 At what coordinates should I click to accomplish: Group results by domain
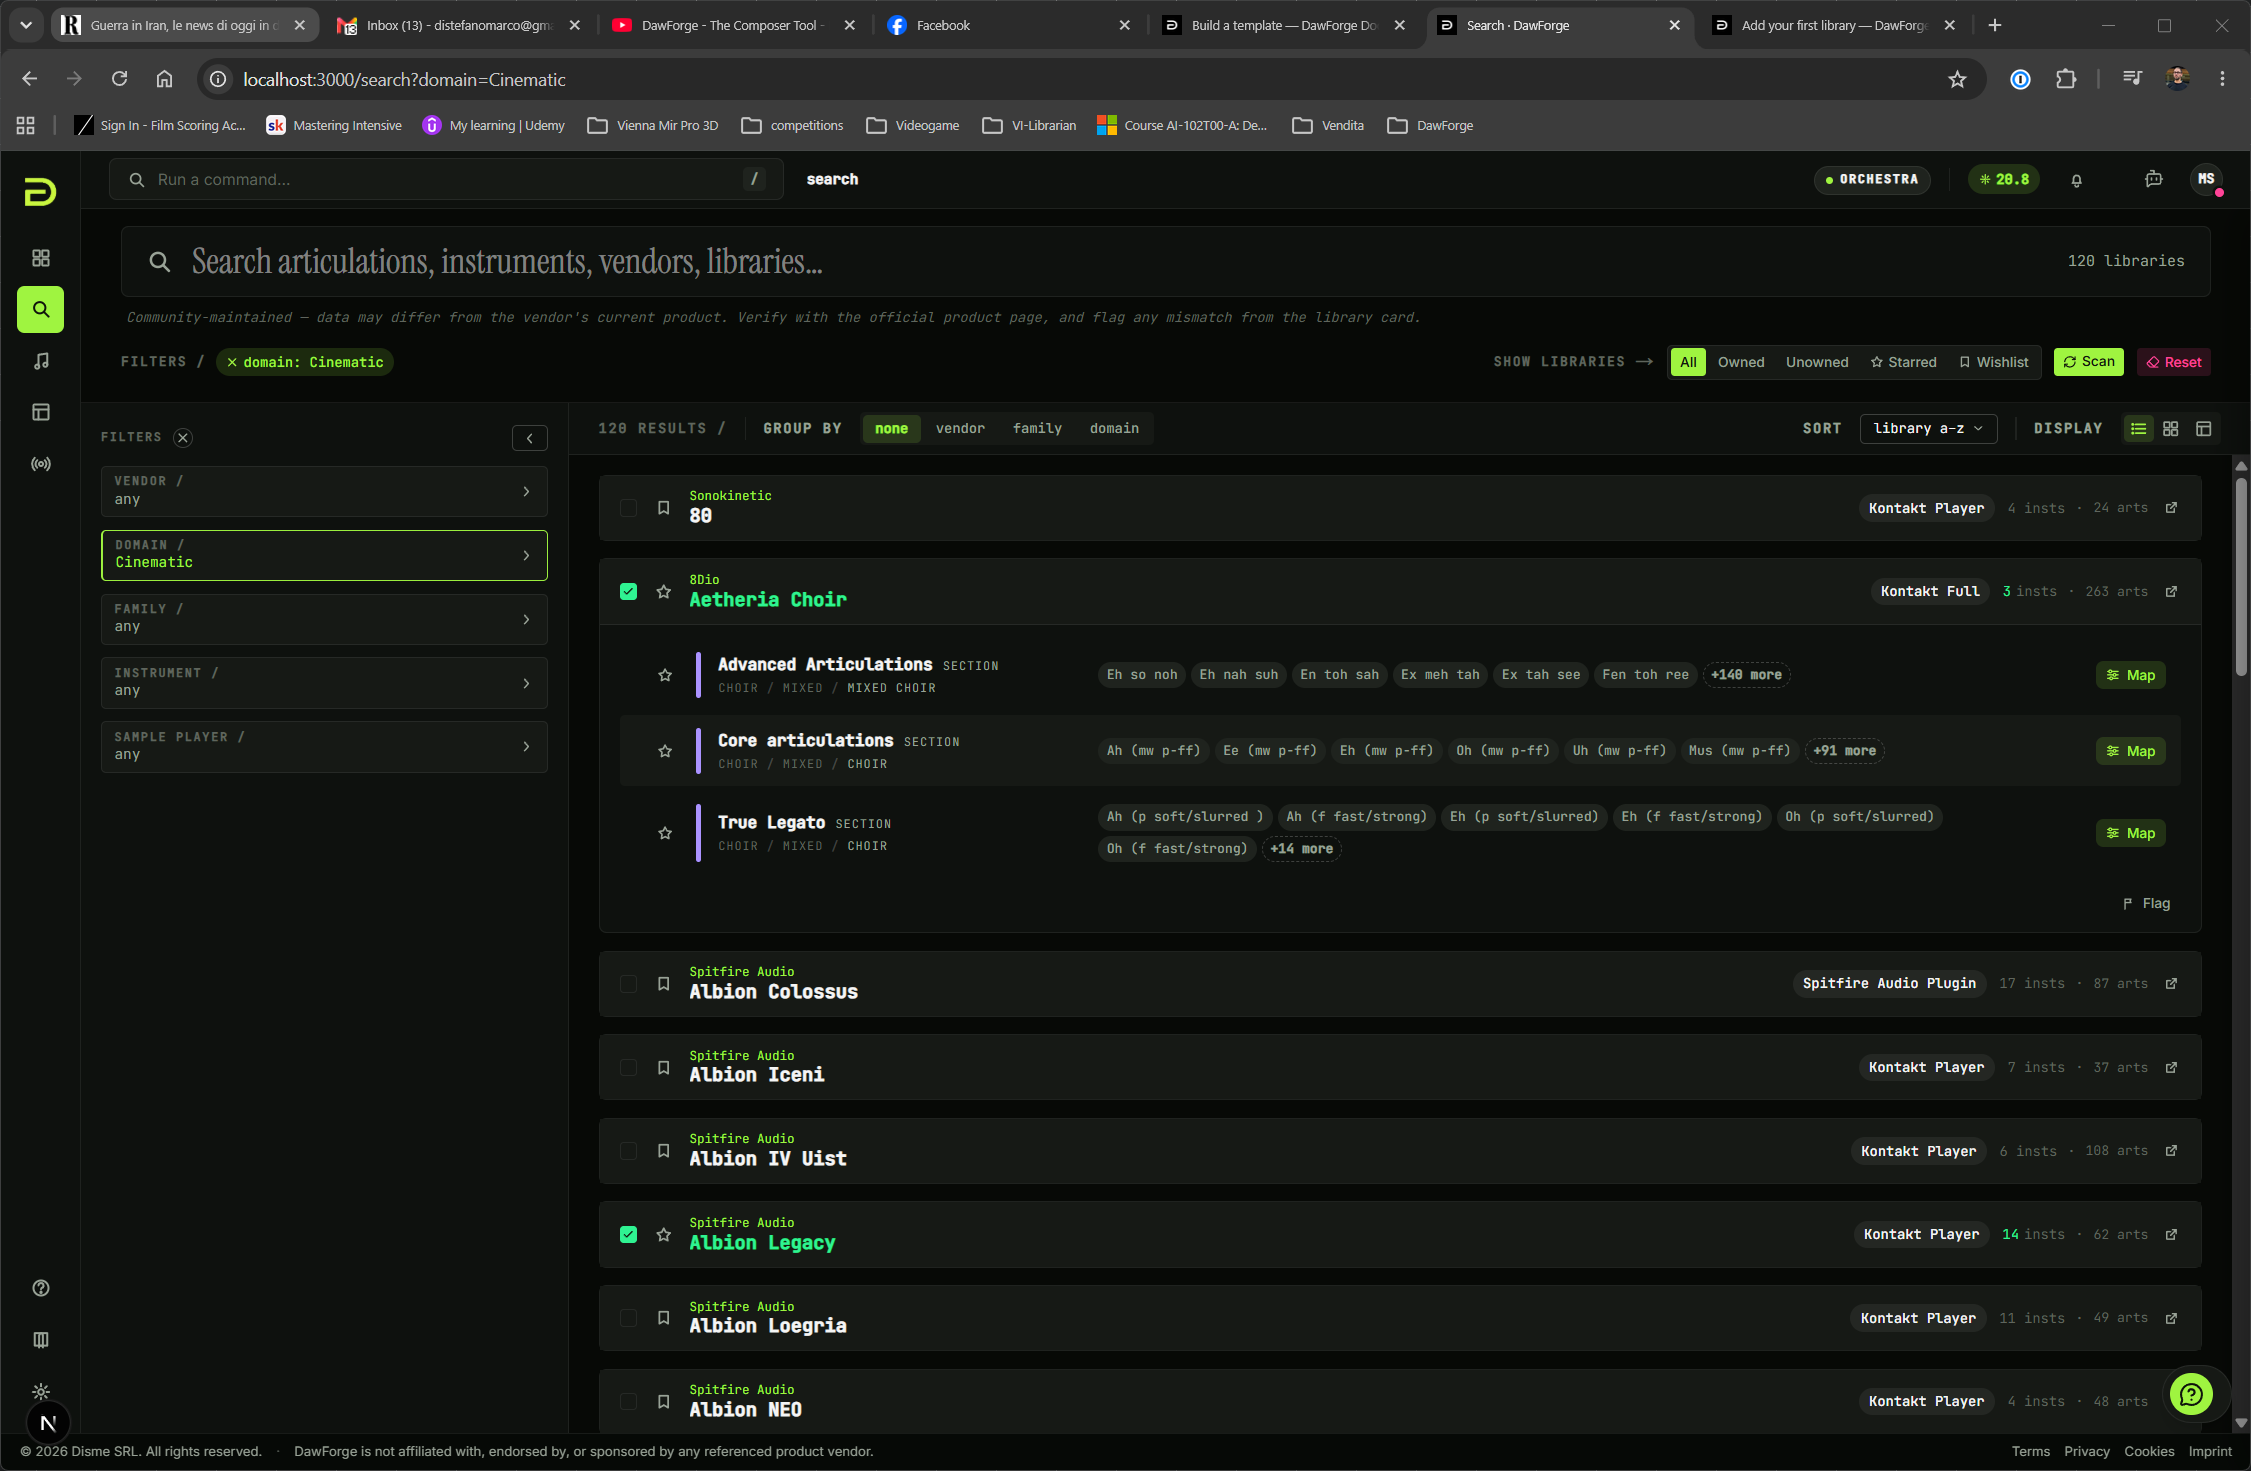pos(1114,429)
